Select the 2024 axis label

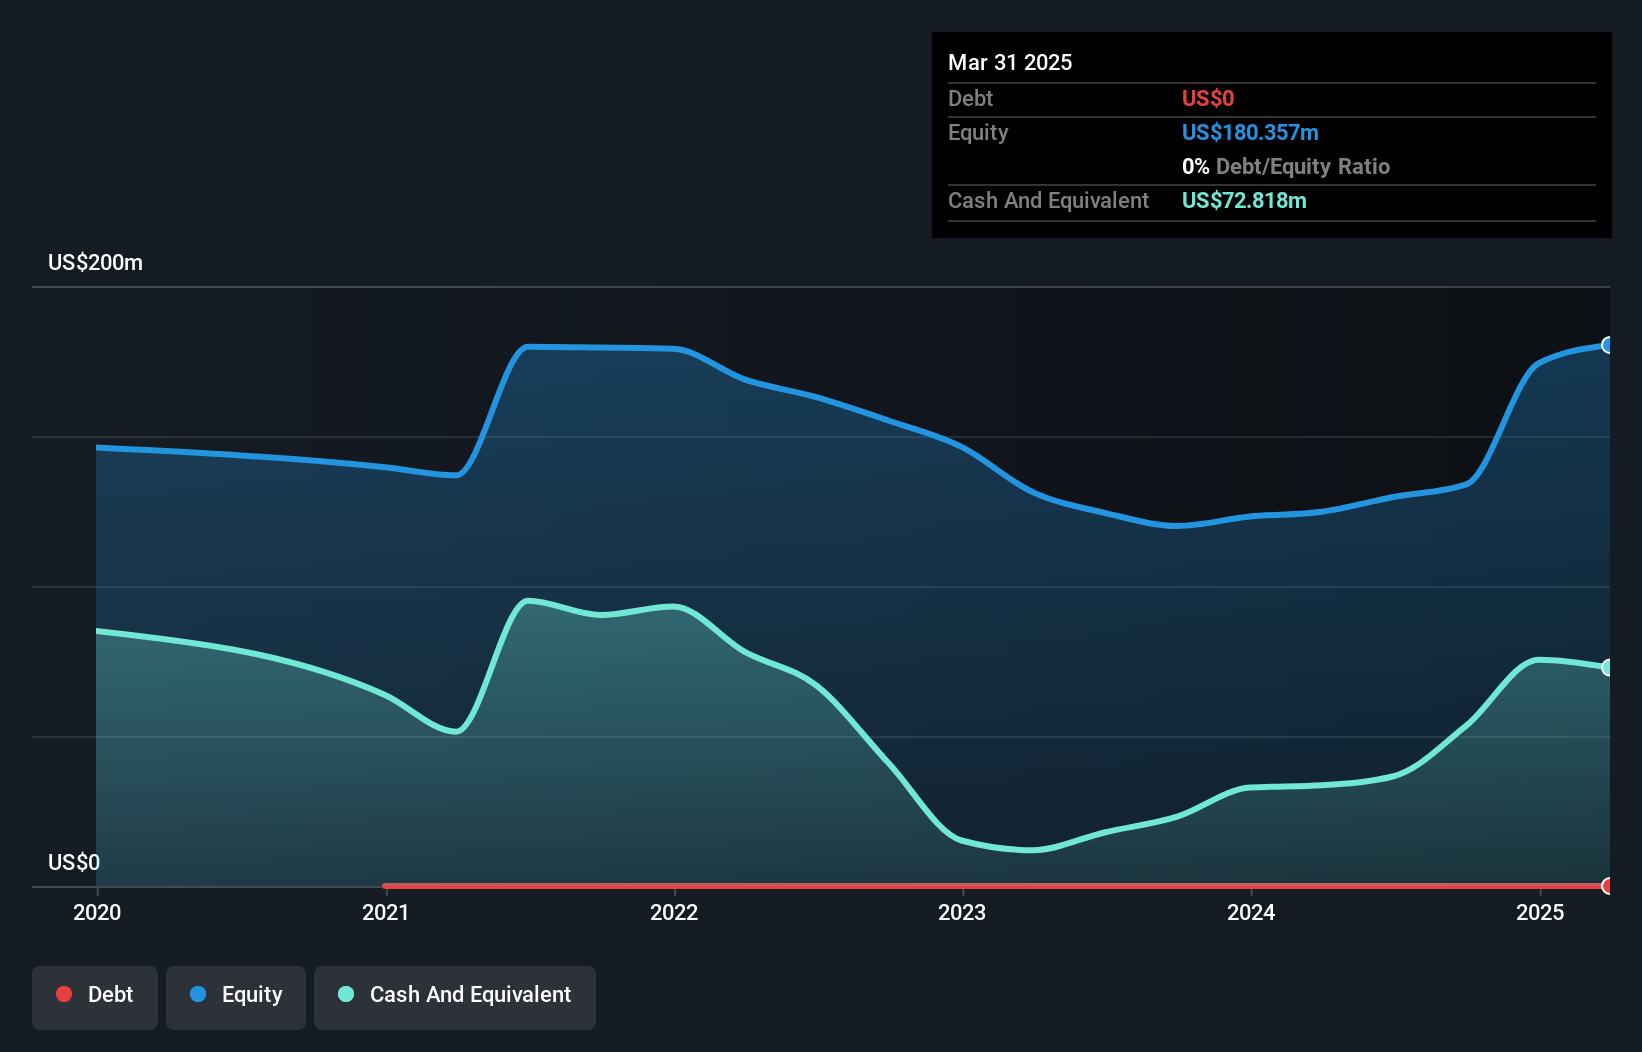coord(1251,912)
